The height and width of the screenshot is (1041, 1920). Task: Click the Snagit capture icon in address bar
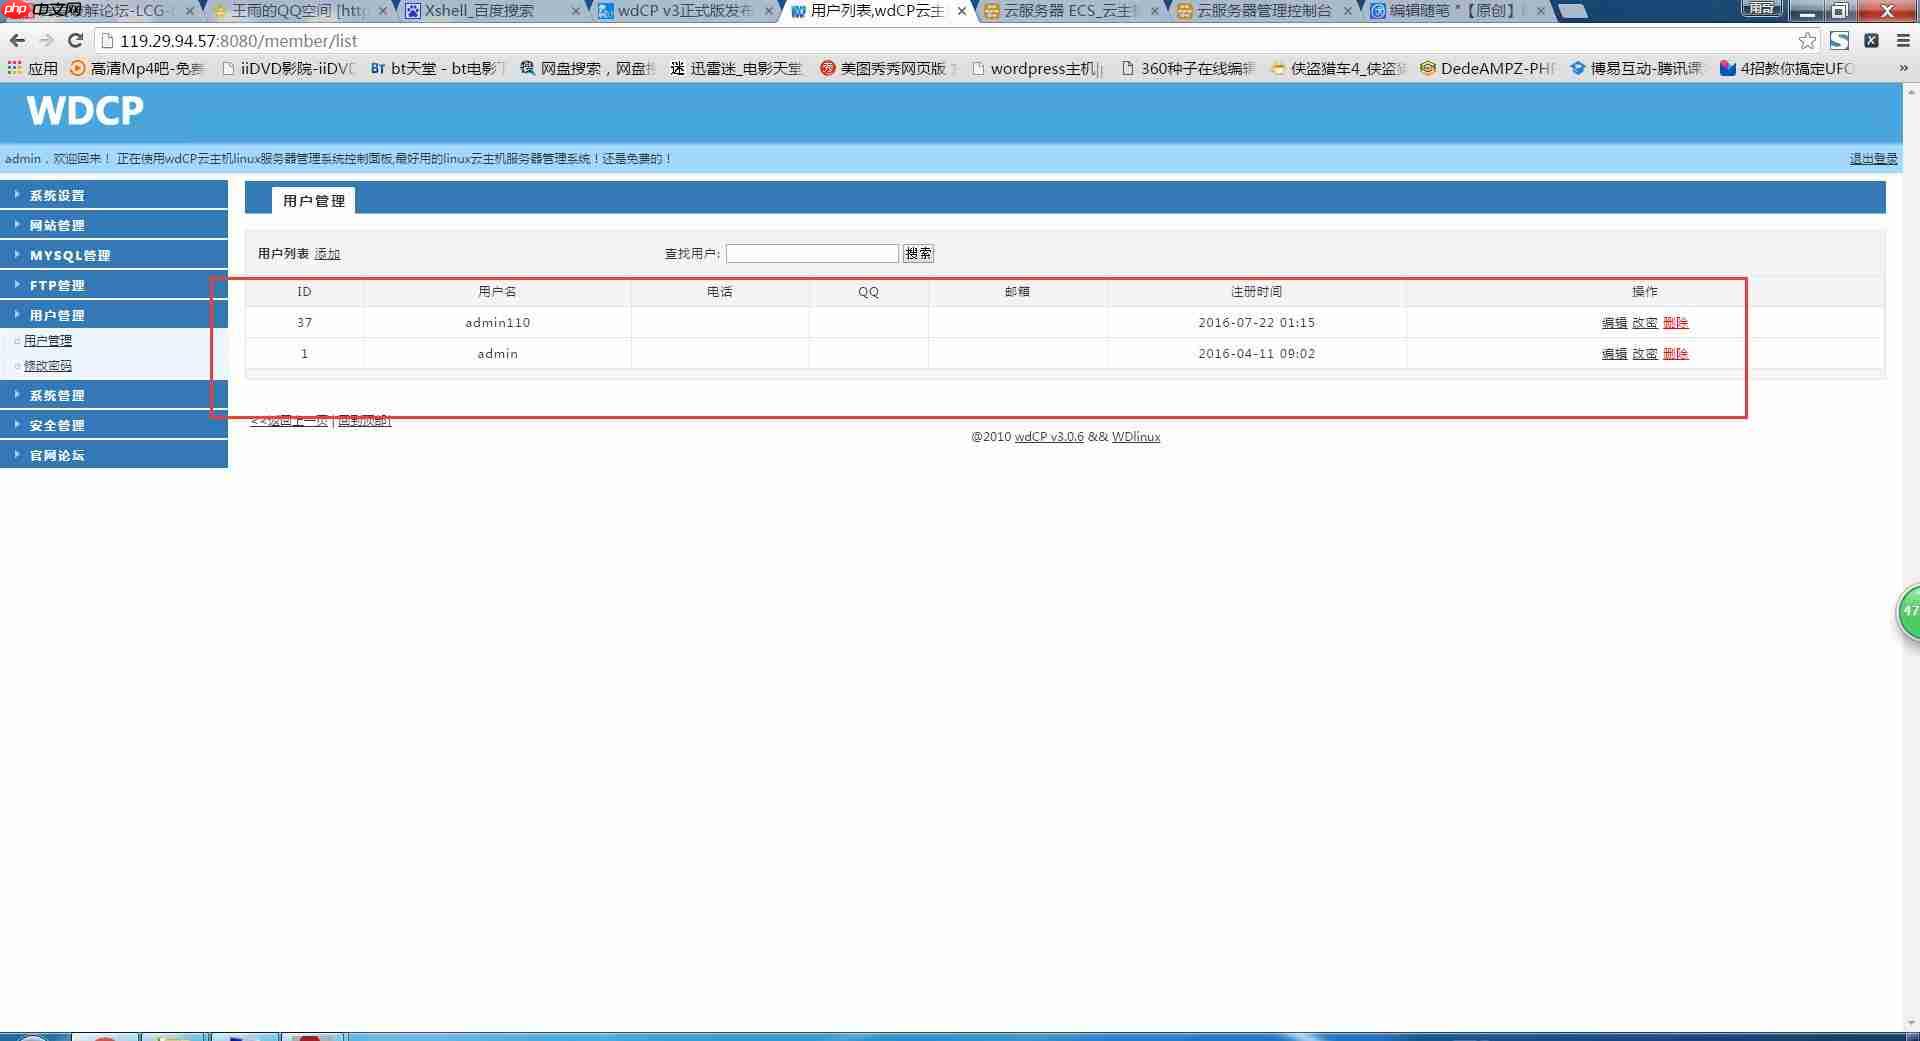click(x=1840, y=41)
